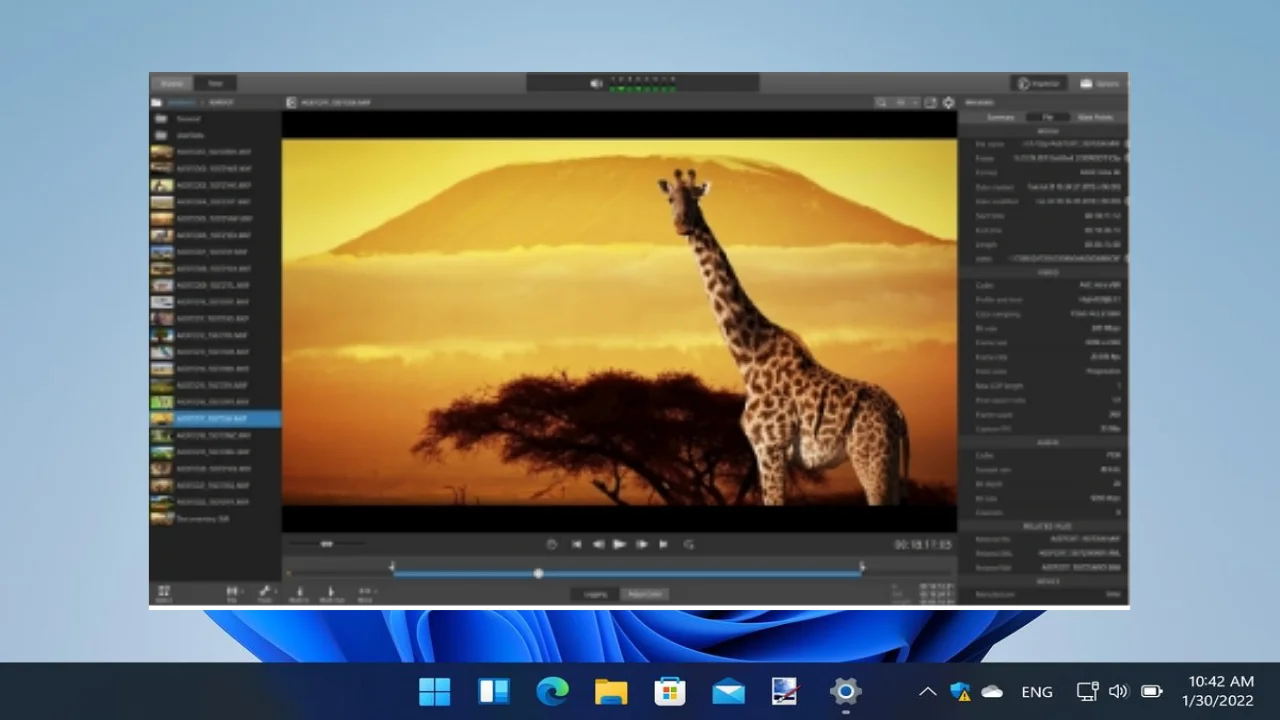Click the OneDrive cloud tray icon
1280x720 pixels.
point(992,691)
